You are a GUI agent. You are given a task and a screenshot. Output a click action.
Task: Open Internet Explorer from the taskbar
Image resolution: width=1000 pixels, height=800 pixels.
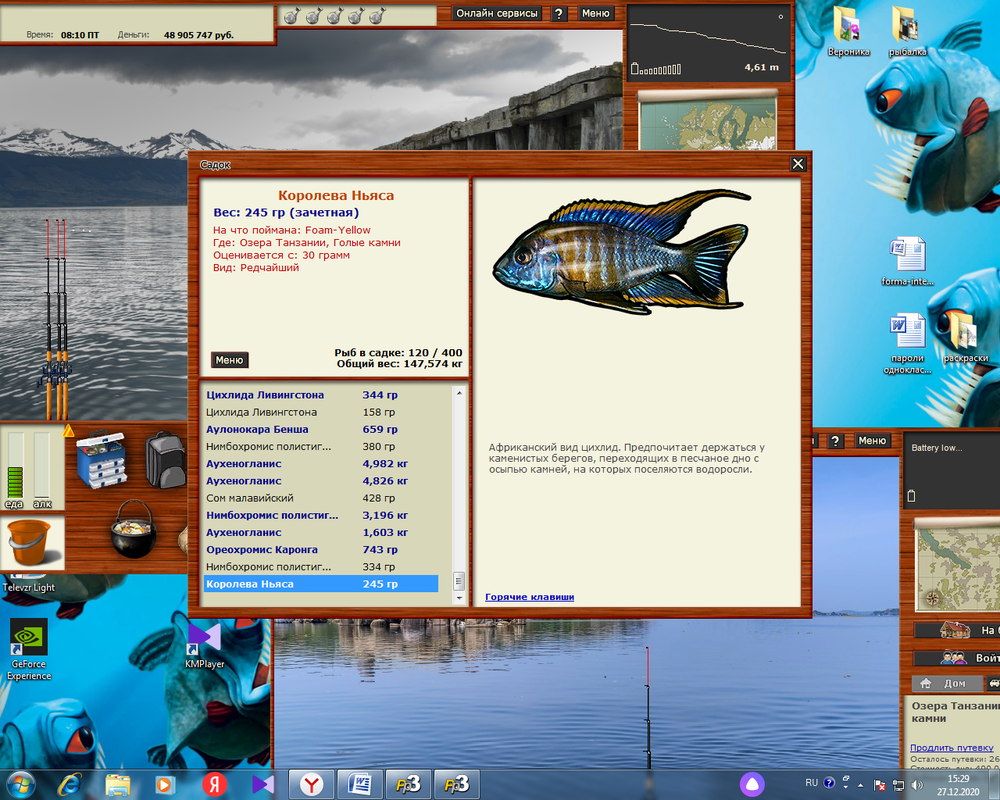[x=71, y=783]
